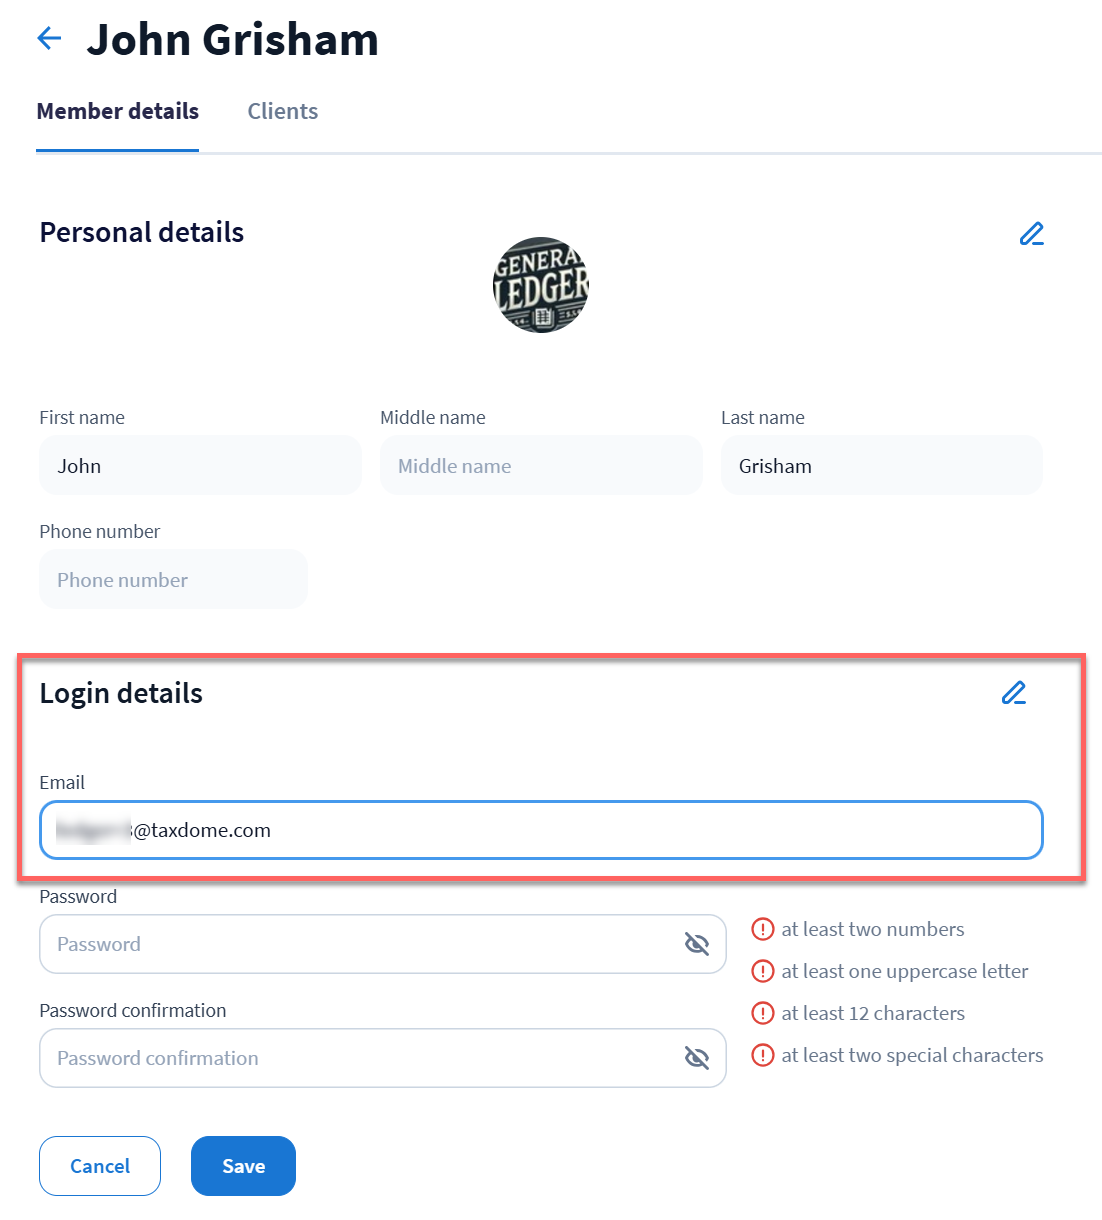
Task: Show password in Password confirmation field
Action: pyautogui.click(x=696, y=1058)
